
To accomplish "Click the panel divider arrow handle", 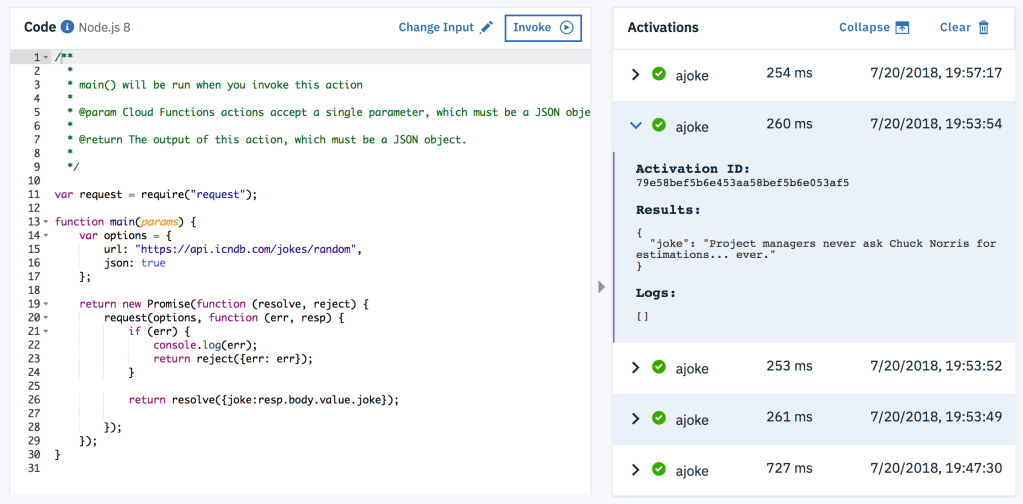I will [601, 287].
